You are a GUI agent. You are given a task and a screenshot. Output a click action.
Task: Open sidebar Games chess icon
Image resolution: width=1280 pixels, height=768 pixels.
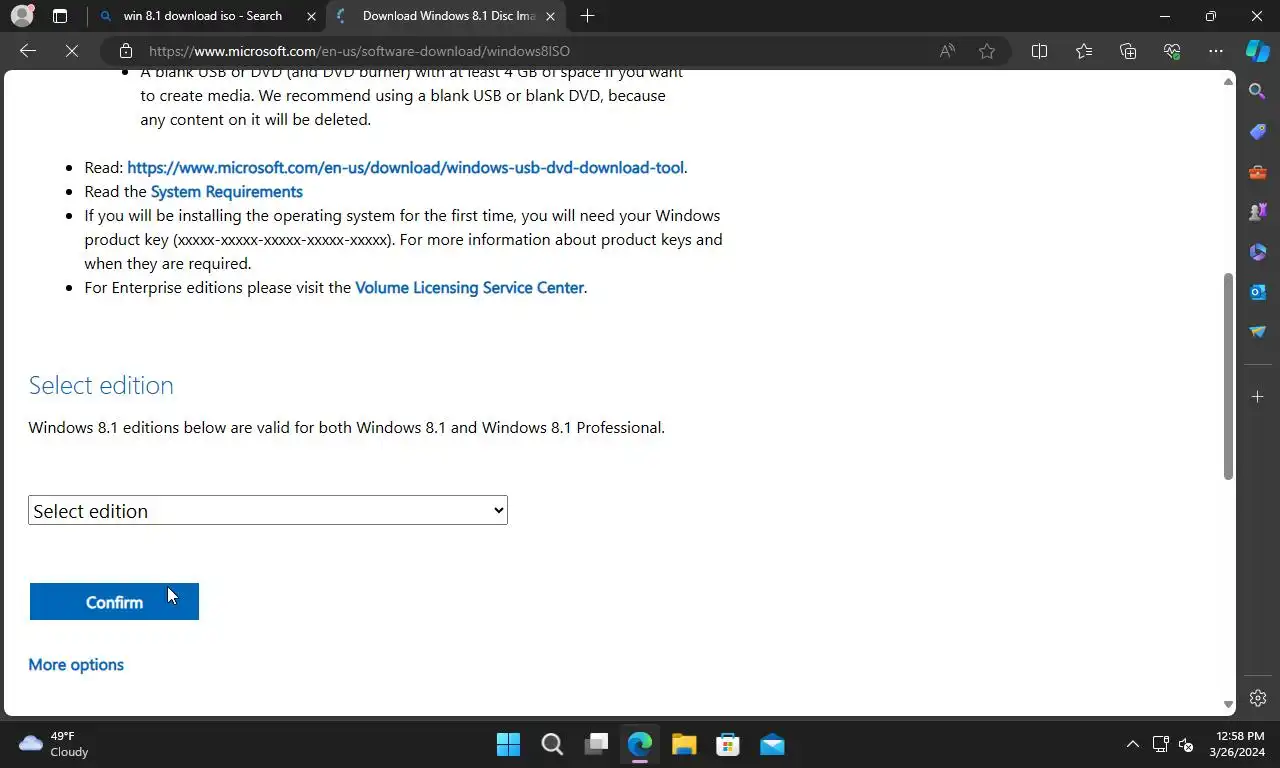click(x=1258, y=212)
